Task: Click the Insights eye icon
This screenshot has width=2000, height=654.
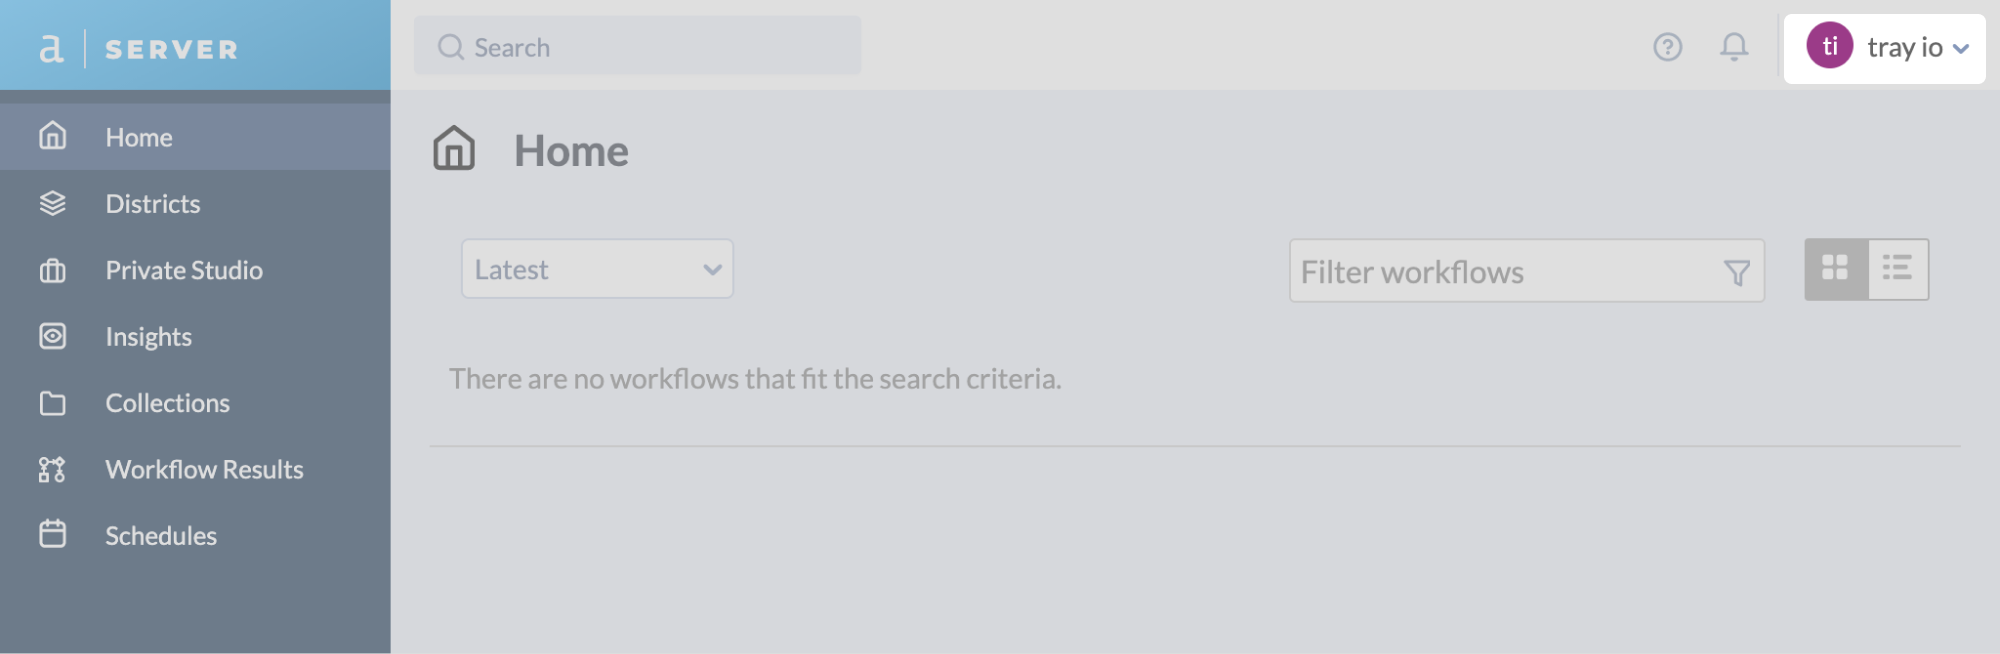Action: tap(52, 336)
